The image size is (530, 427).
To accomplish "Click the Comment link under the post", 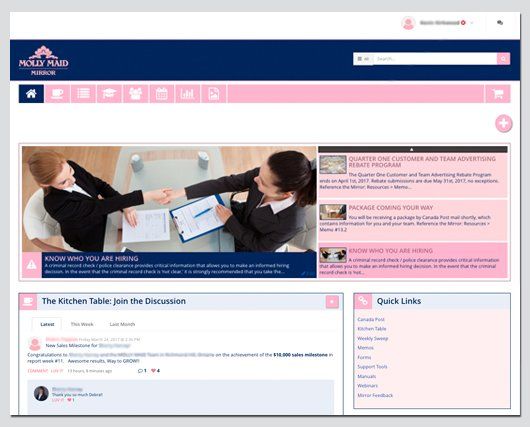I will coord(38,371).
